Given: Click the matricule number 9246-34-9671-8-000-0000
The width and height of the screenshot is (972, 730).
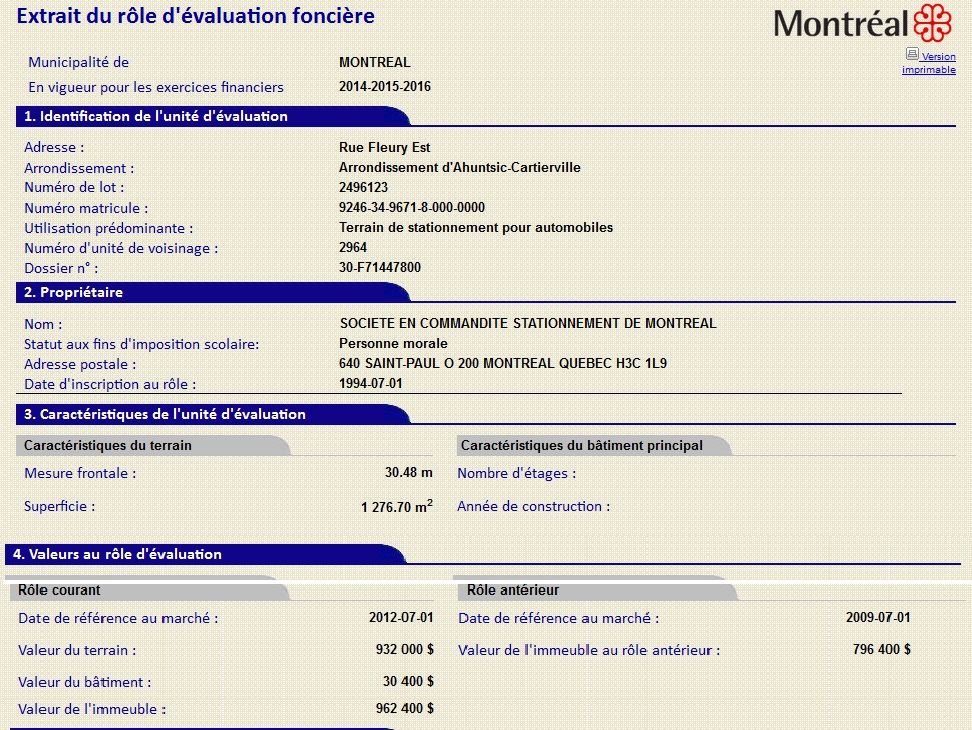Looking at the screenshot, I should [x=412, y=208].
